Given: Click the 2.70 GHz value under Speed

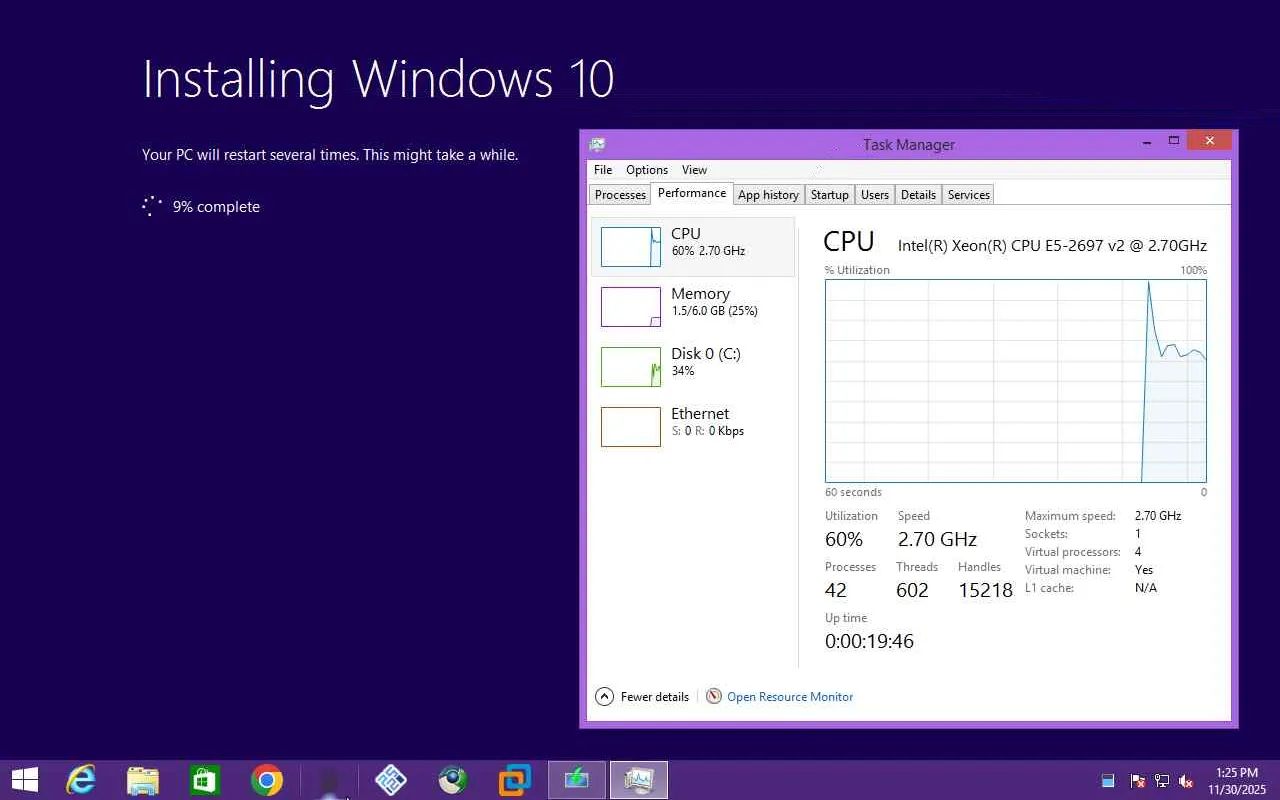Looking at the screenshot, I should [937, 539].
